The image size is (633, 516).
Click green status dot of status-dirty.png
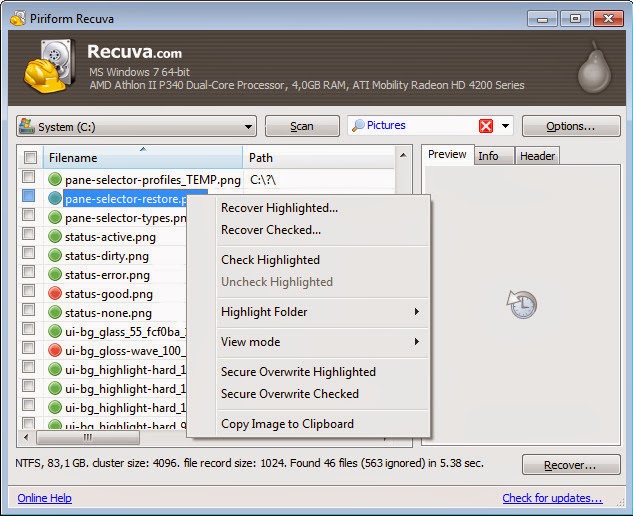point(55,256)
